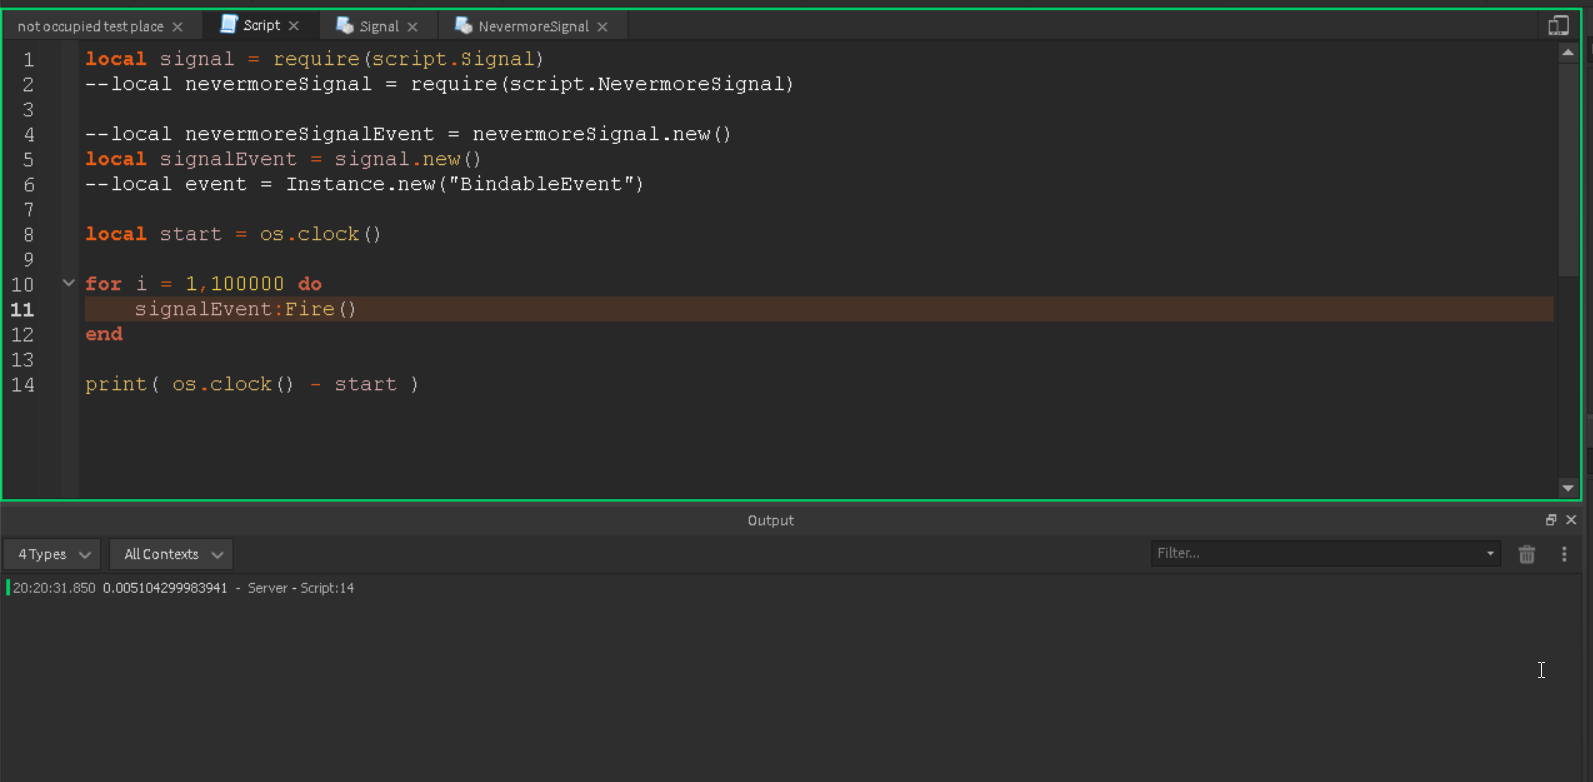
Task: Open the 4 Types message filter dropdown
Action: coord(54,554)
